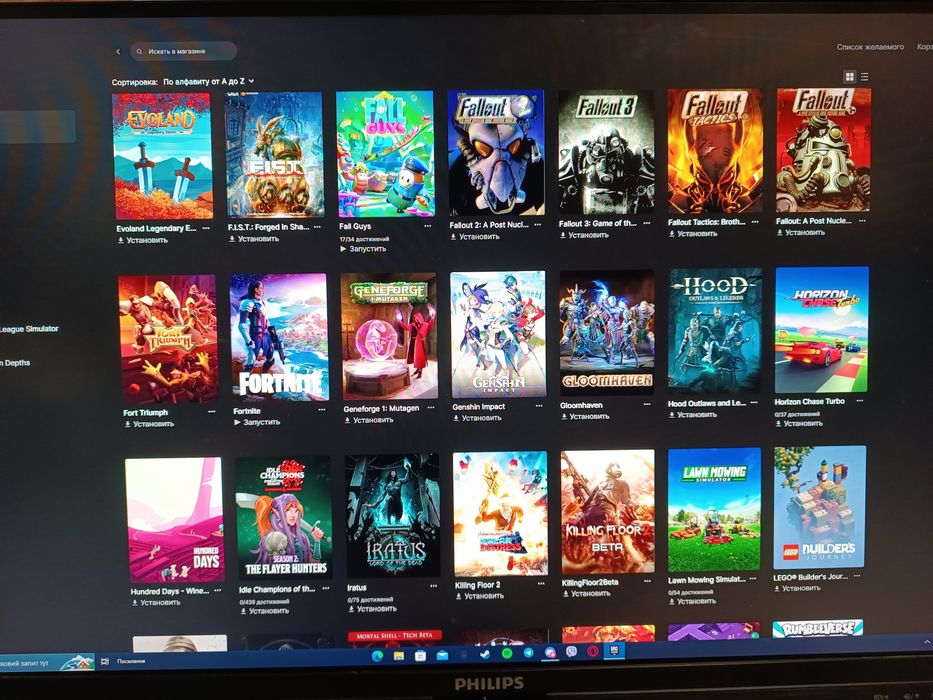Open Microsoft Edge from the taskbar

377,656
